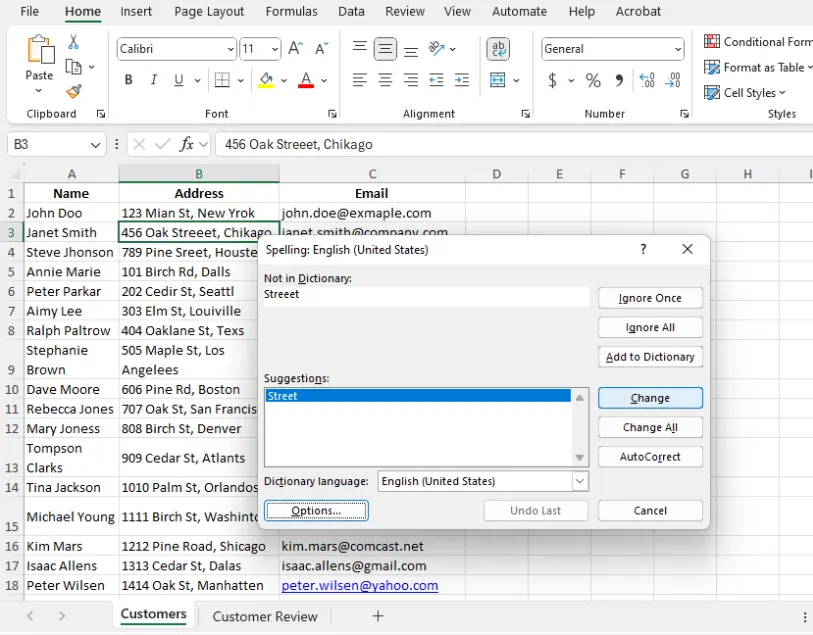Screen dimensions: 813x635
Task: Toggle Bold formatting
Action: (x=129, y=80)
